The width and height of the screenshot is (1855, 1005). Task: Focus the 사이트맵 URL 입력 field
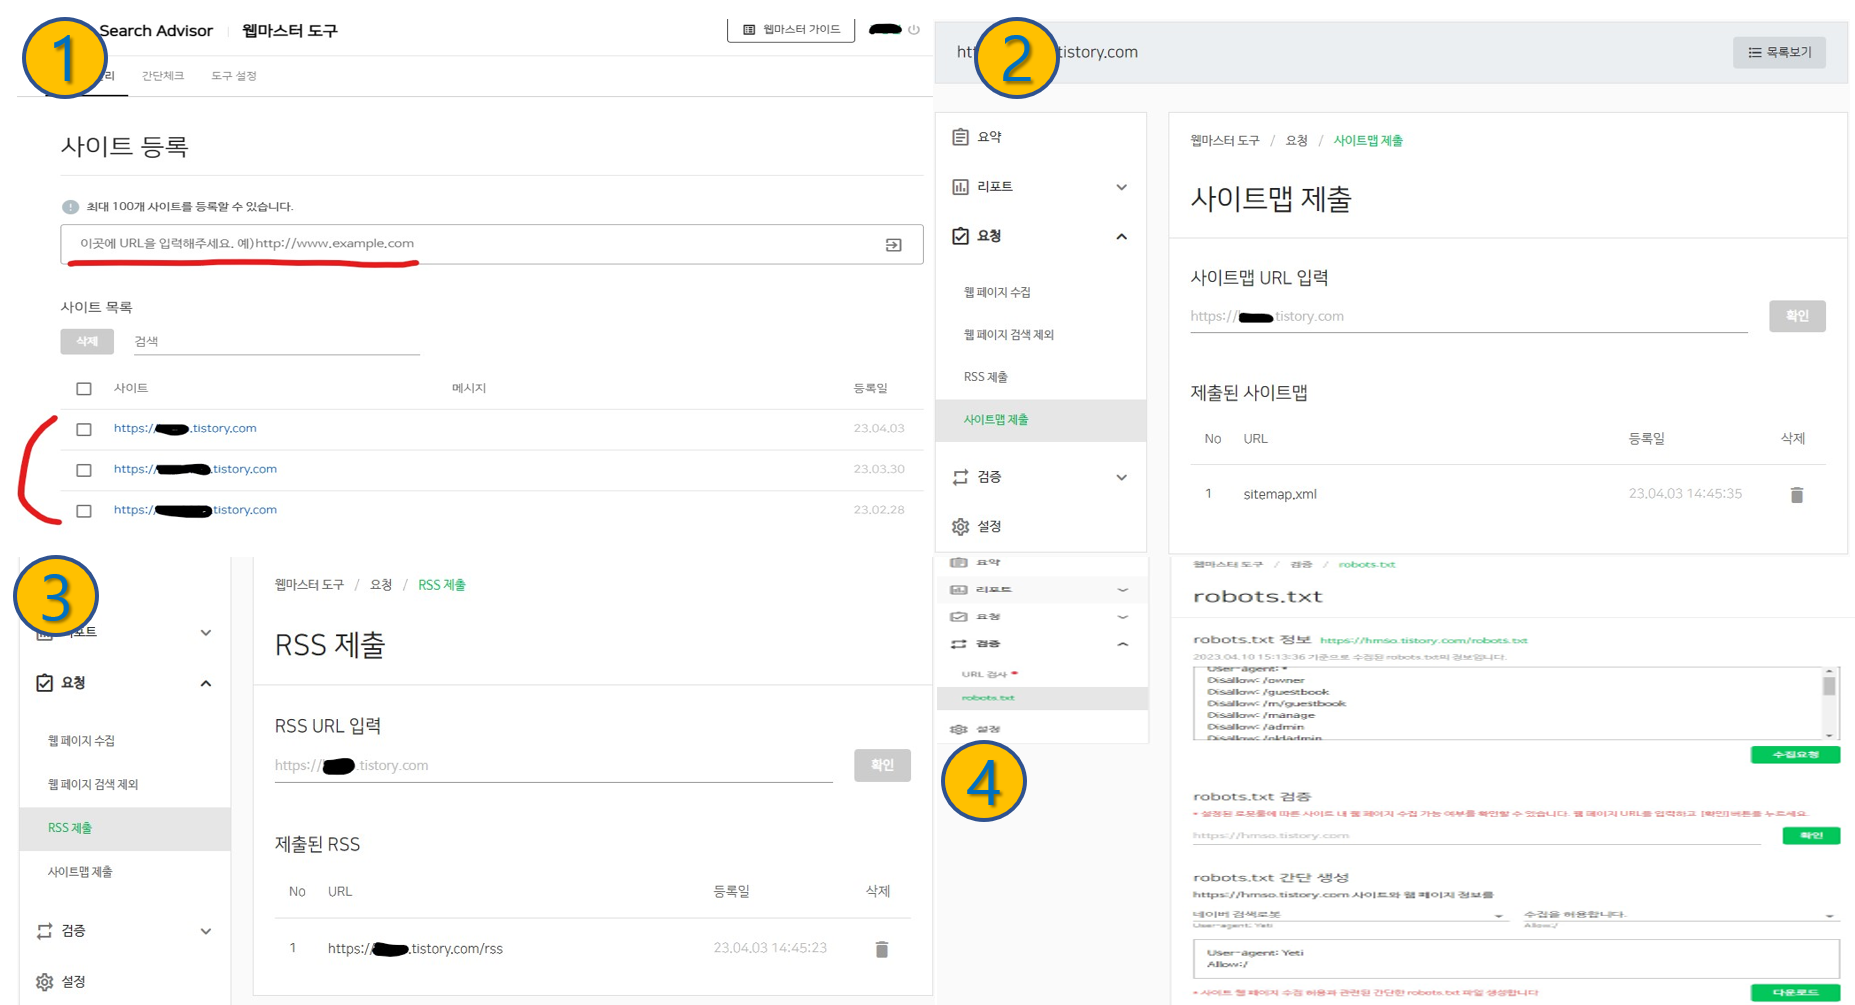(x=1468, y=317)
